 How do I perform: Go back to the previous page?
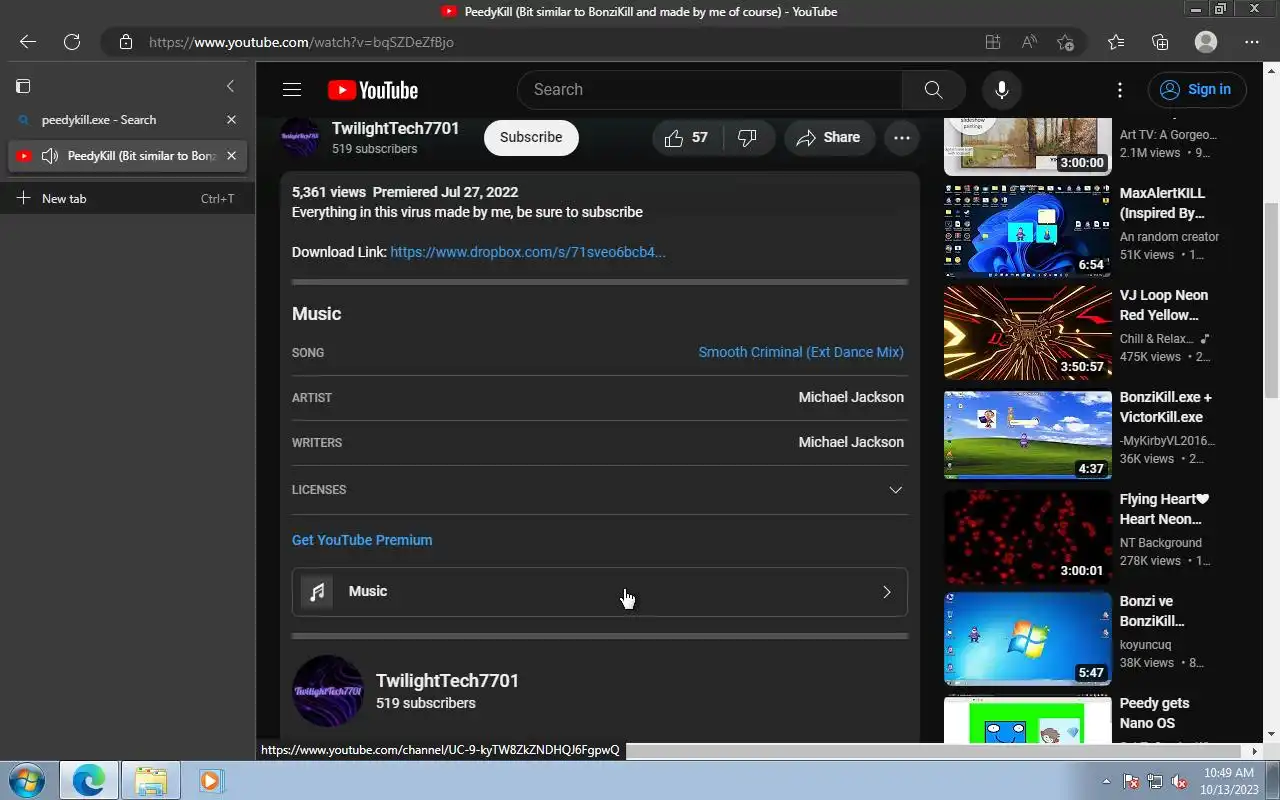tap(28, 42)
